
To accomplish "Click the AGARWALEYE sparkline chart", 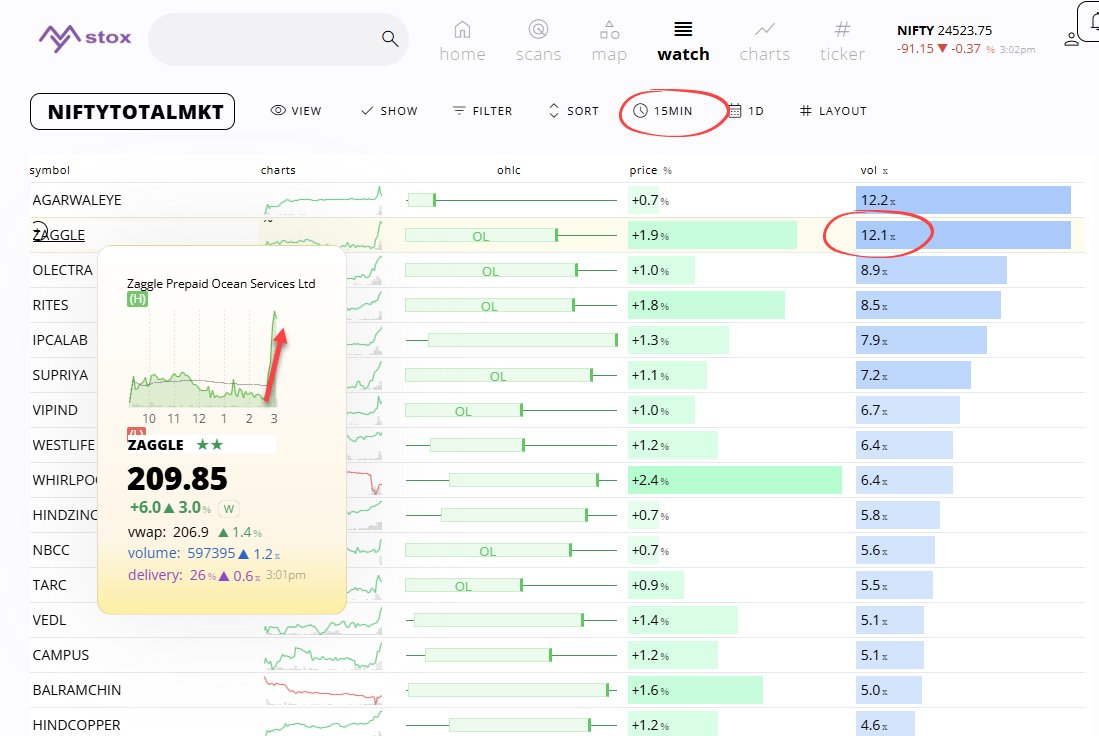I will (x=323, y=200).
